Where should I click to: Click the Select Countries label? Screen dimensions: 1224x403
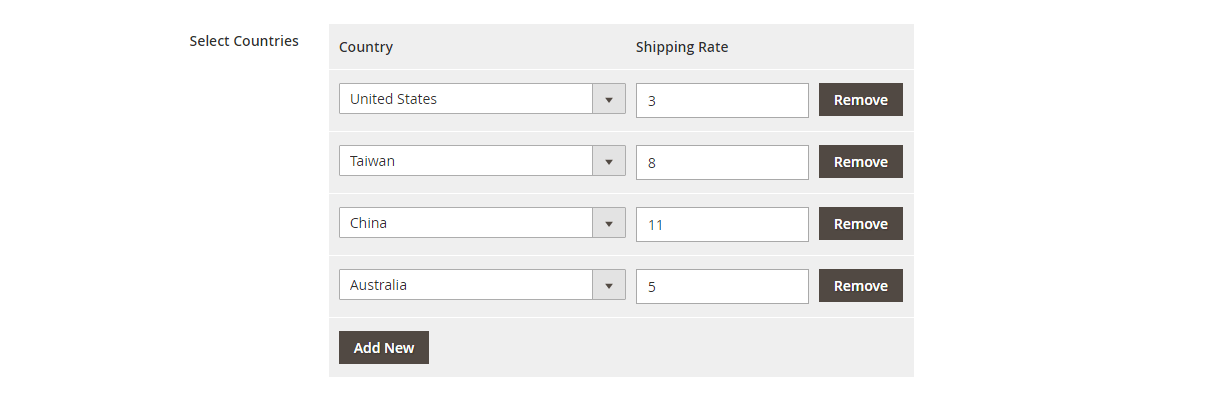244,41
